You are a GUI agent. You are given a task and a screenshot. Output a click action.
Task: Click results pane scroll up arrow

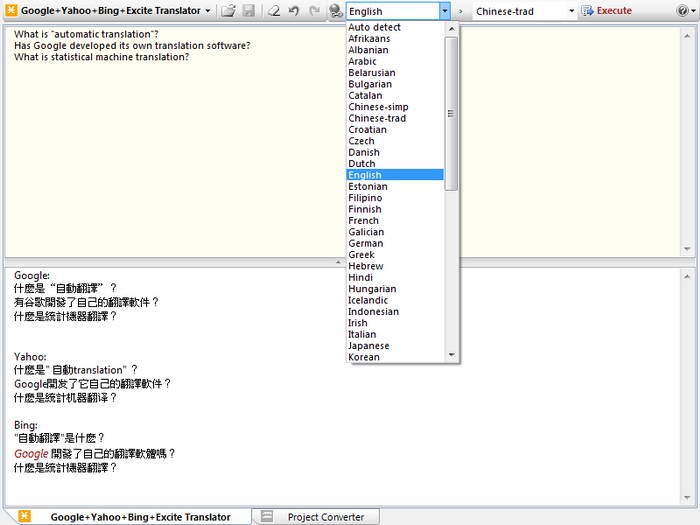687,277
